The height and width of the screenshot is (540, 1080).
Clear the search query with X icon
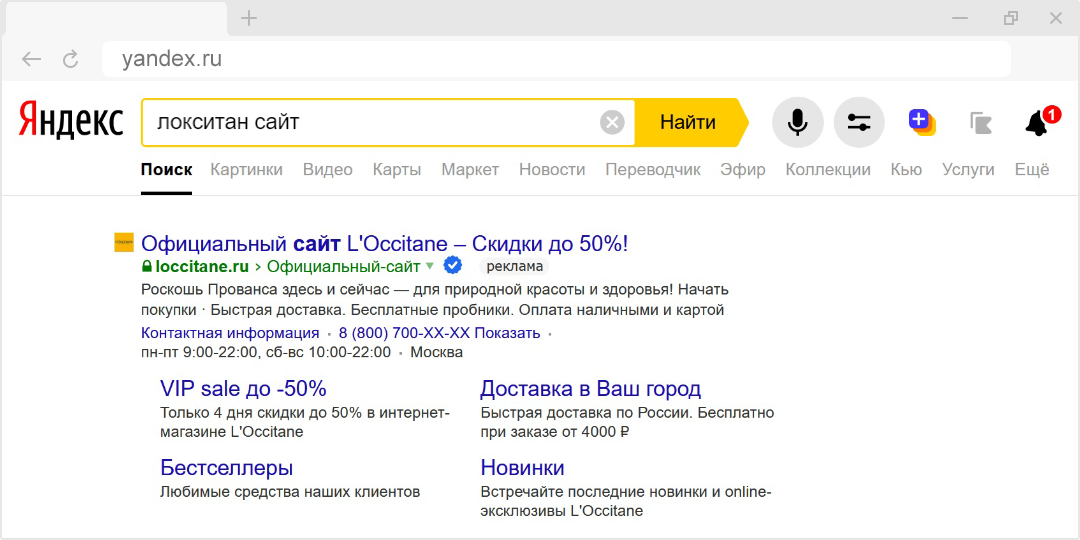point(612,123)
